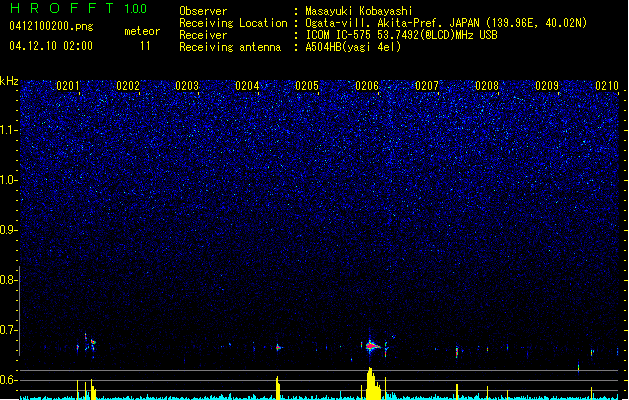Select the Ogata-vill. Akita-Pref. JAPAN location text
629x400 pixels.
[446, 23]
